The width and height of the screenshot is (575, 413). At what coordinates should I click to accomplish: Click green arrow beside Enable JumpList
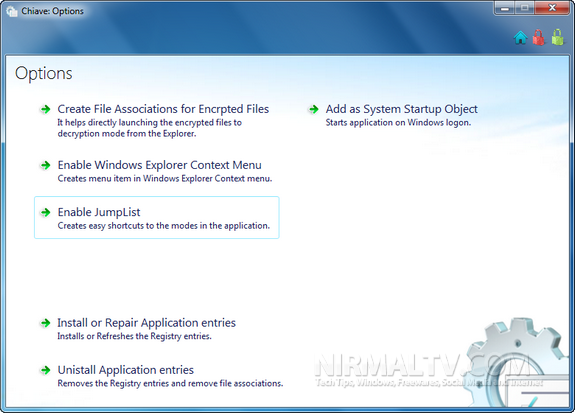pos(45,212)
